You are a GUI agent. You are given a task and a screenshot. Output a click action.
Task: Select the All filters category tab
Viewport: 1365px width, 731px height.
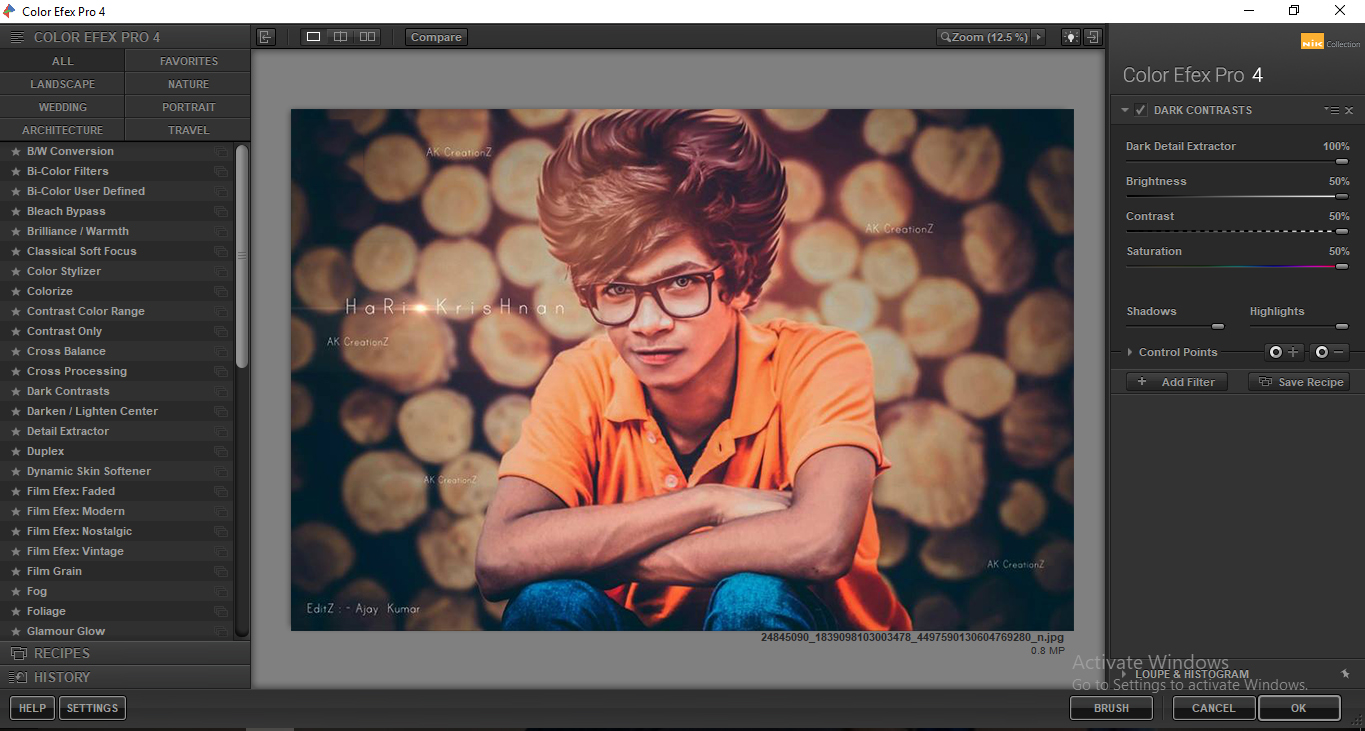62,61
